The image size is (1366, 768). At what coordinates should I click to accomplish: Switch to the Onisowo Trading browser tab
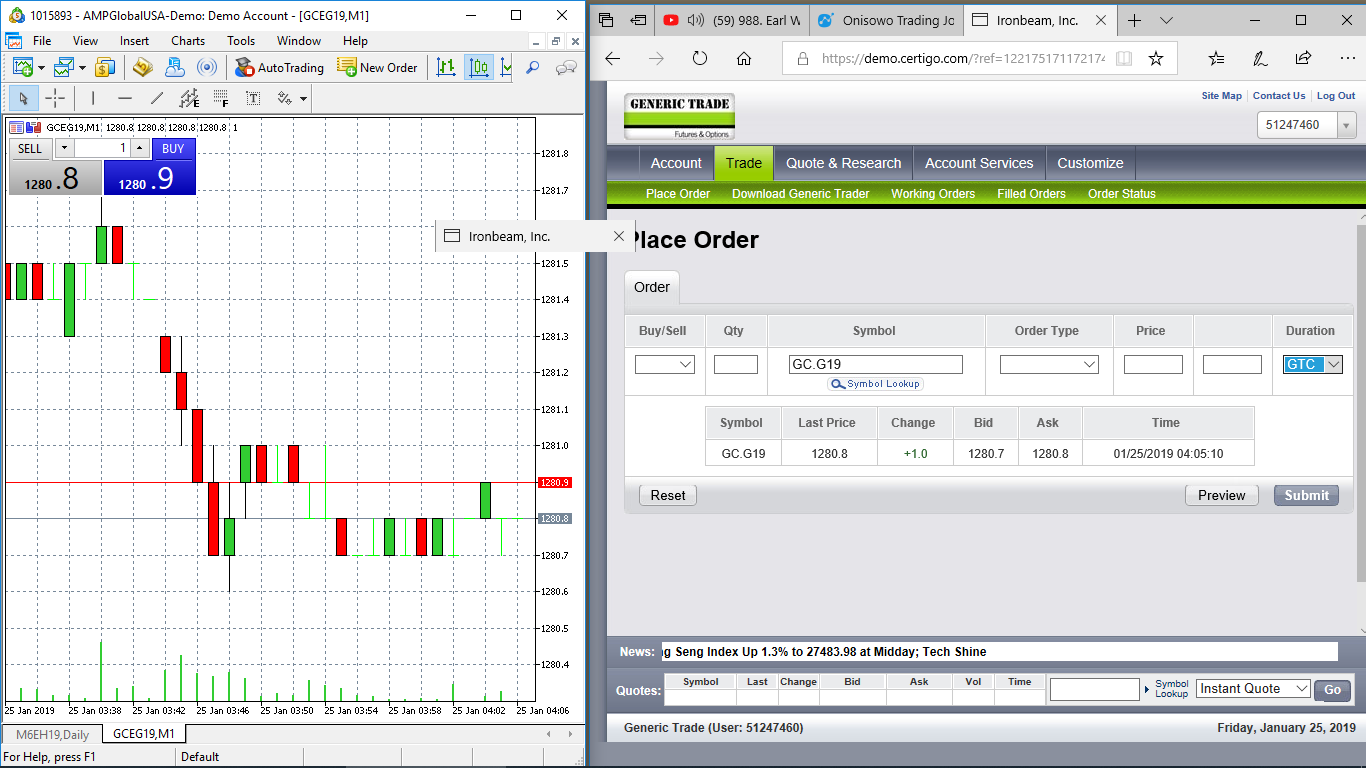click(884, 20)
